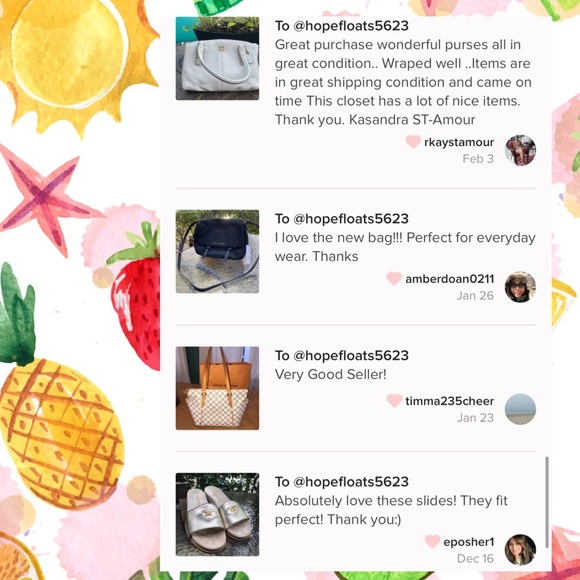580x580 pixels.
Task: Open timma235cheer's beach profile avatar
Action: [520, 409]
